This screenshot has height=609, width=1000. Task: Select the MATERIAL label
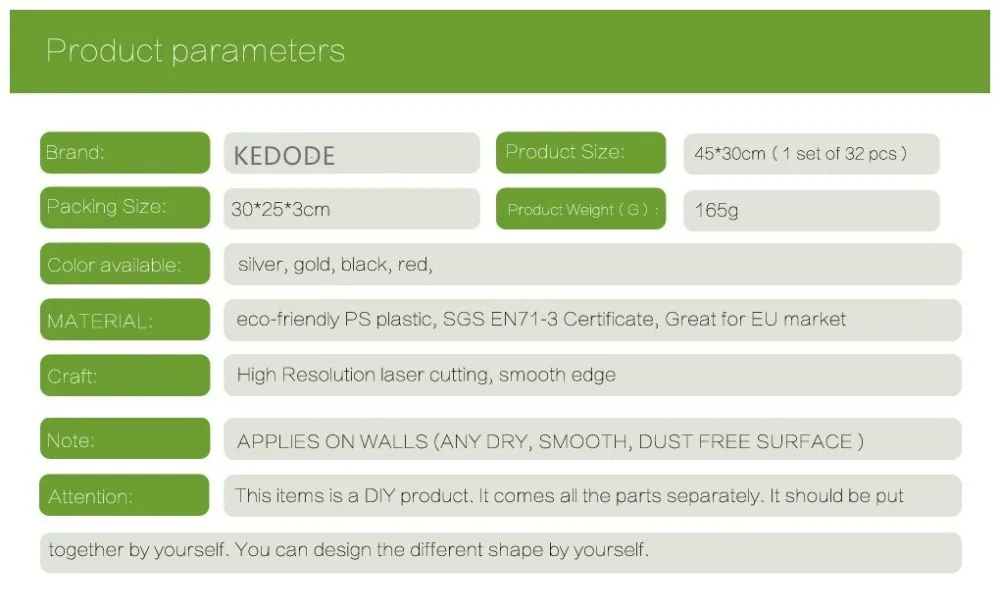point(125,319)
